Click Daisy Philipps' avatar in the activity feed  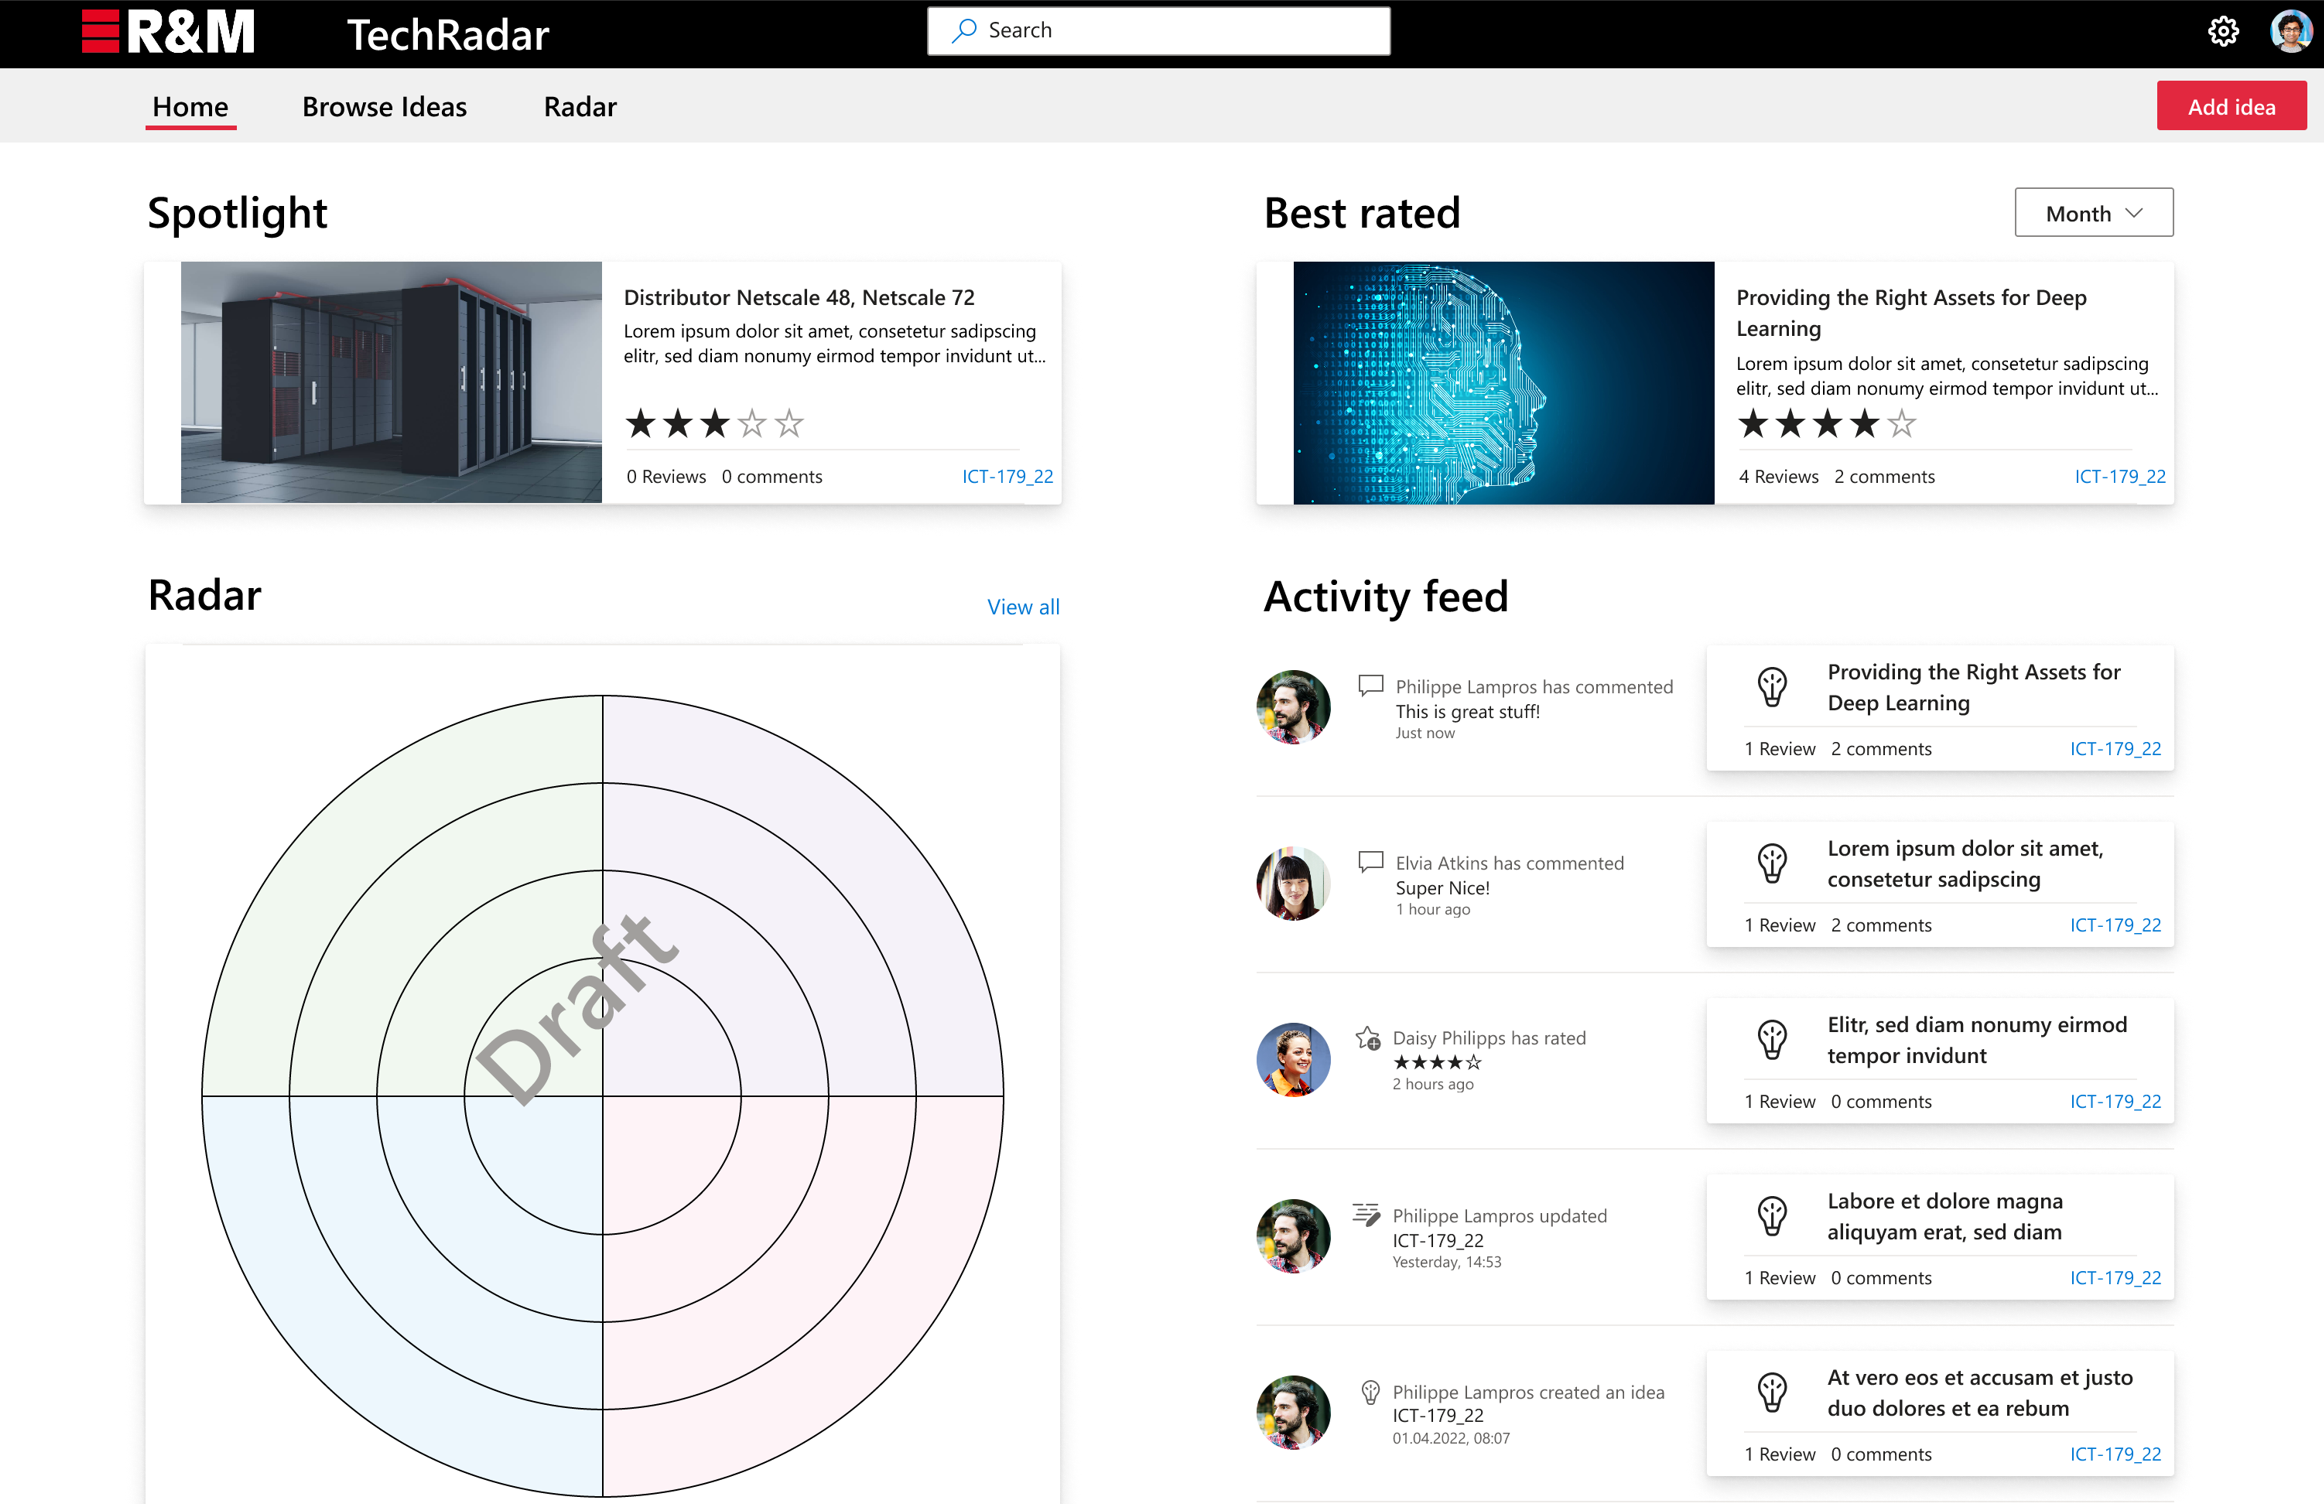click(1293, 1059)
